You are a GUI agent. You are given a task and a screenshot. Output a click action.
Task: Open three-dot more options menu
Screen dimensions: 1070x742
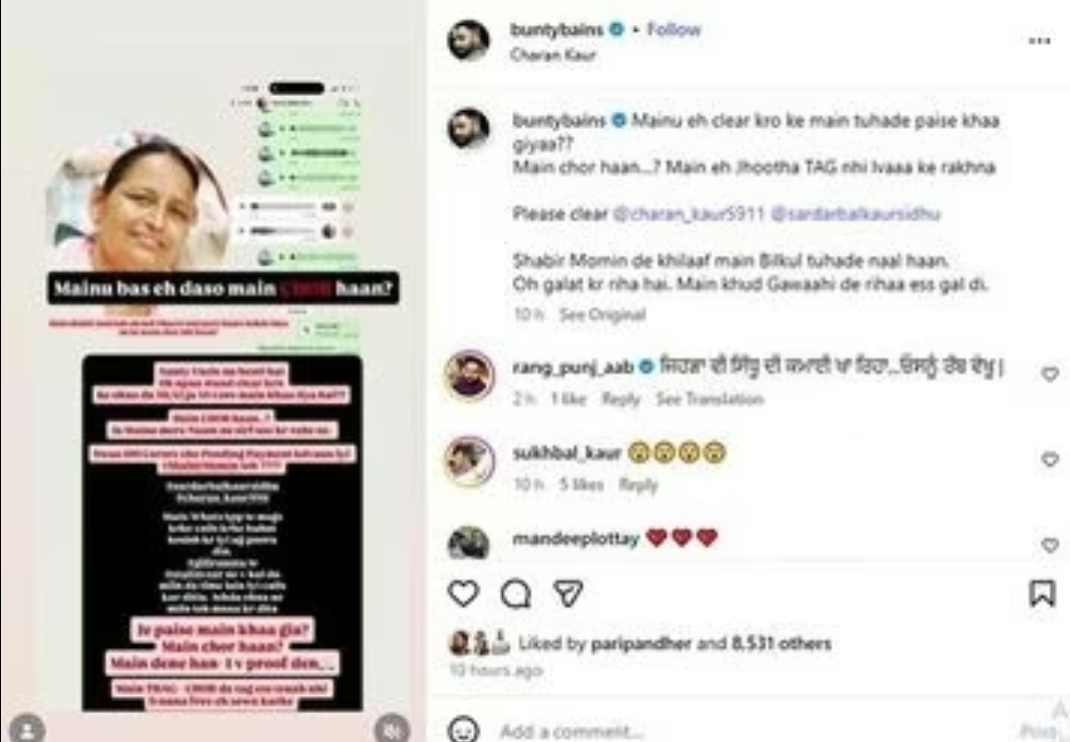[1039, 41]
